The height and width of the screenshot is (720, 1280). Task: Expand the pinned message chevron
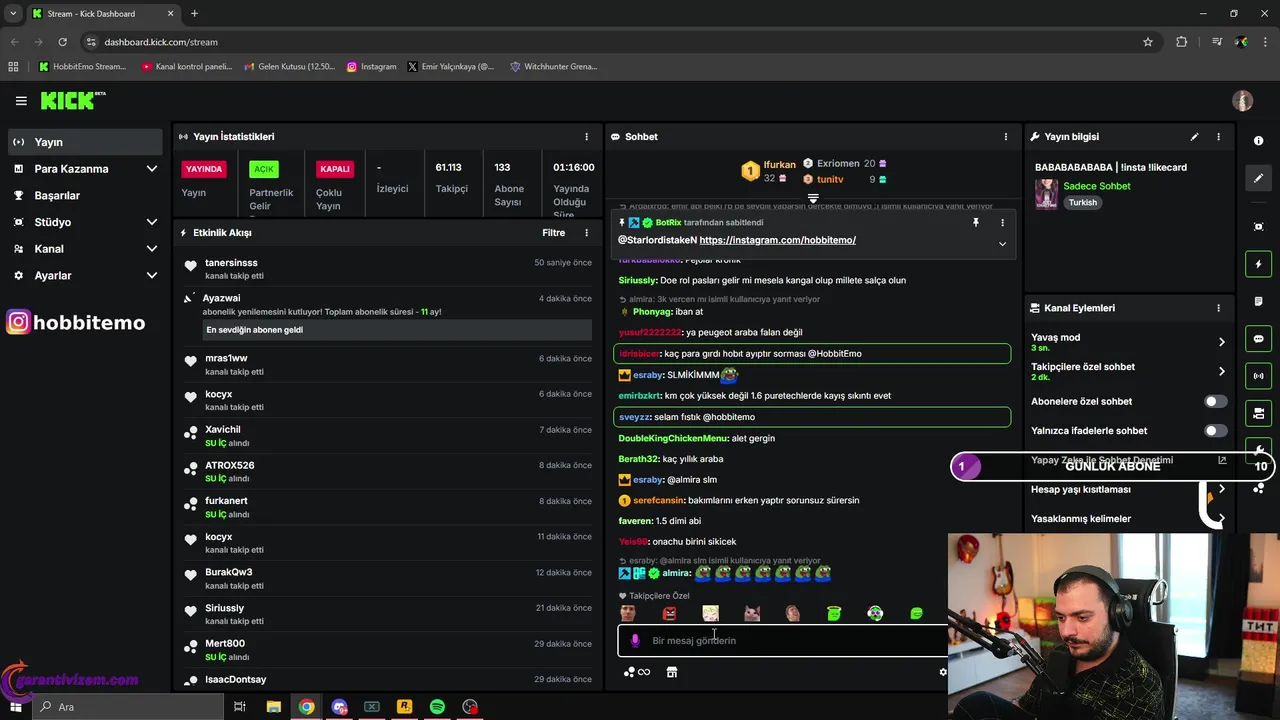point(1002,244)
